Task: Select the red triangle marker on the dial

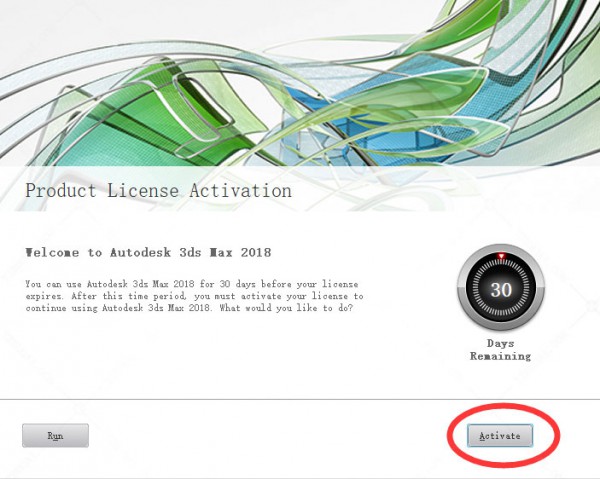Action: point(501,256)
